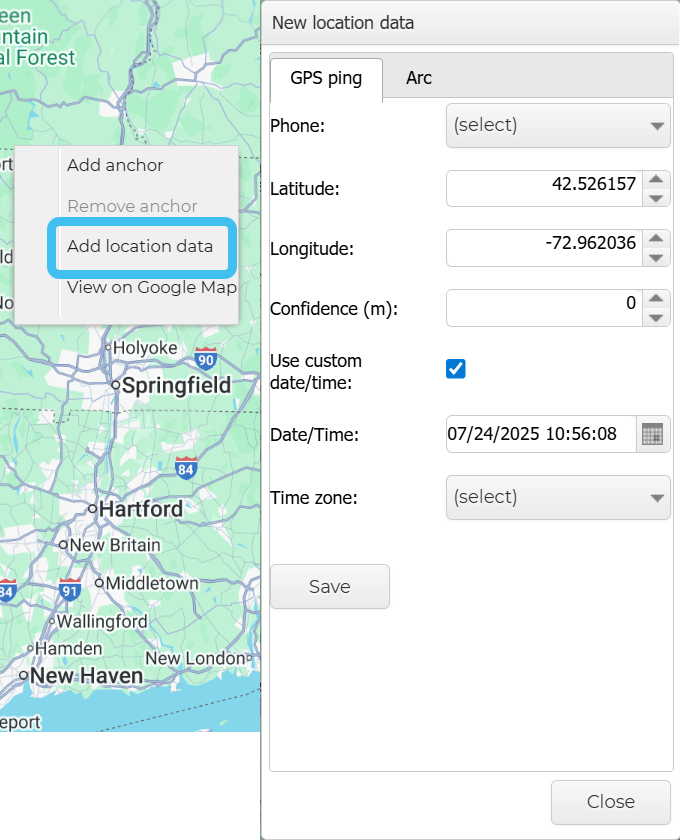Click the Close button
Viewport: 680px width, 840px height.
tap(610, 801)
